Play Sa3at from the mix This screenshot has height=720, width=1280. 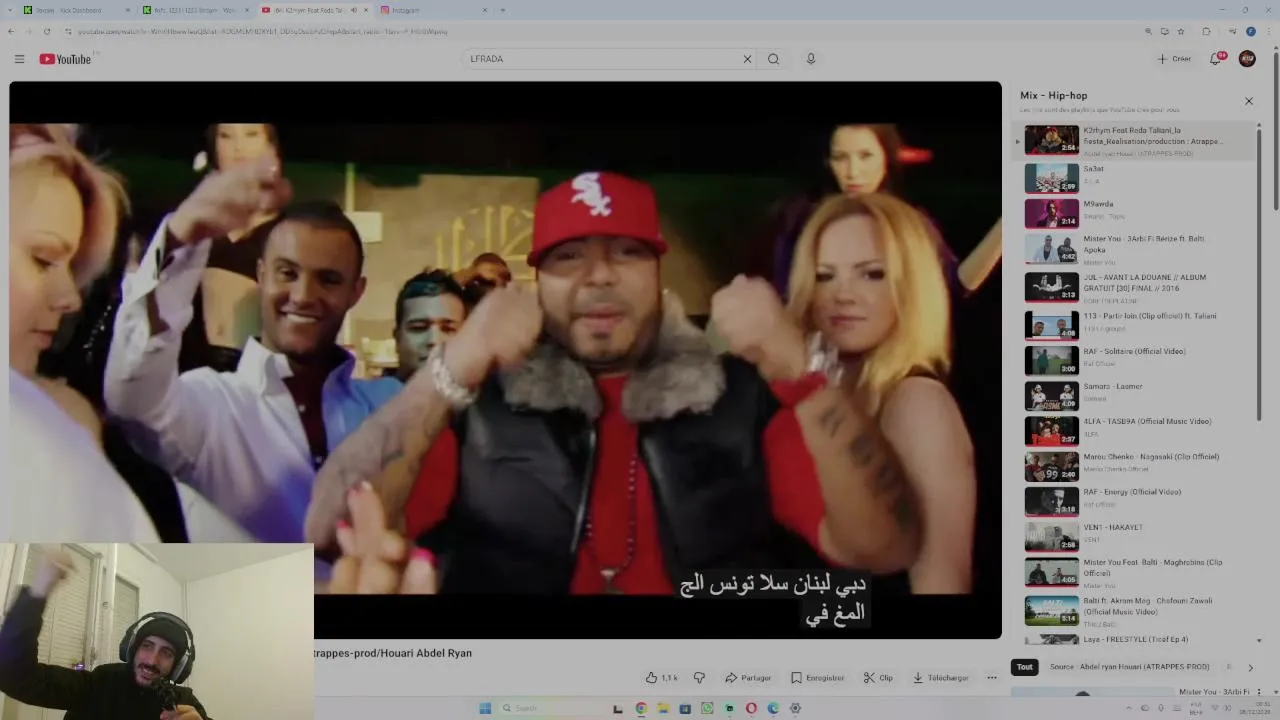[x=1134, y=178]
